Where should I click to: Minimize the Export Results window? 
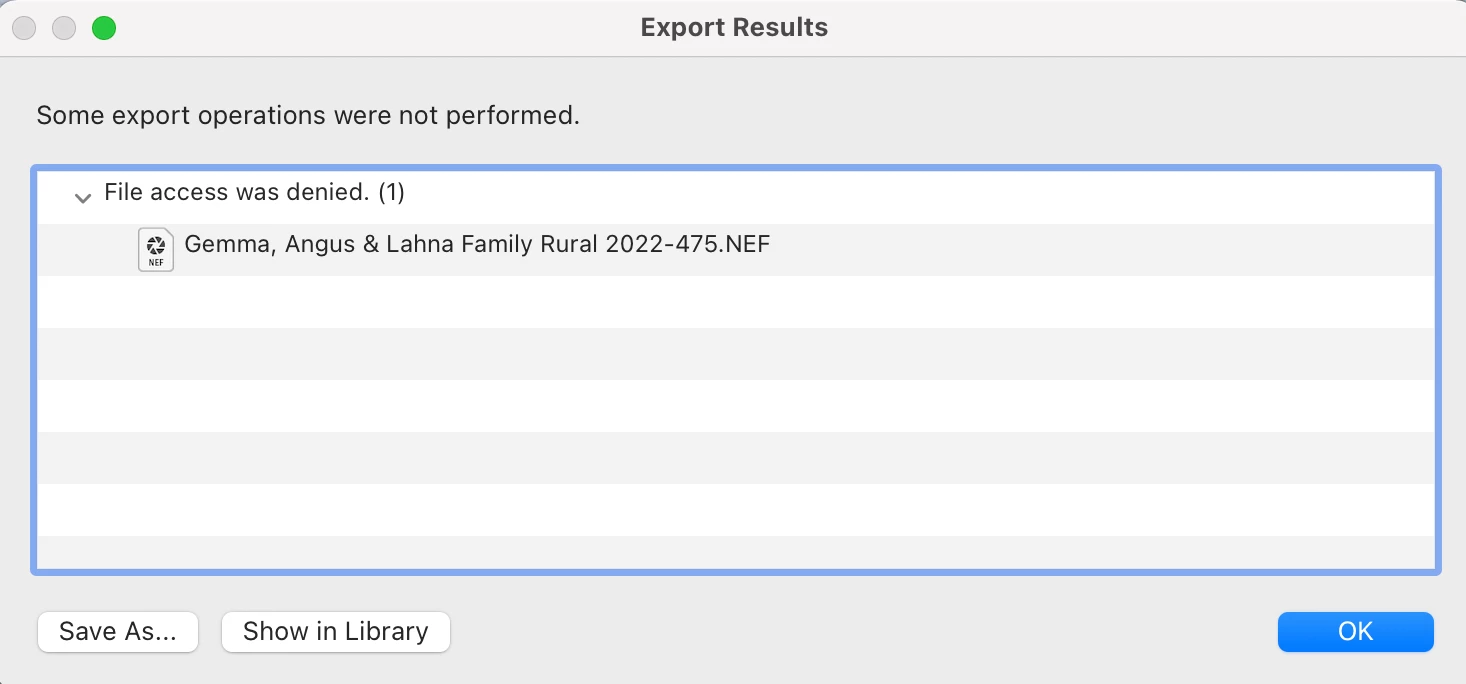[x=64, y=28]
